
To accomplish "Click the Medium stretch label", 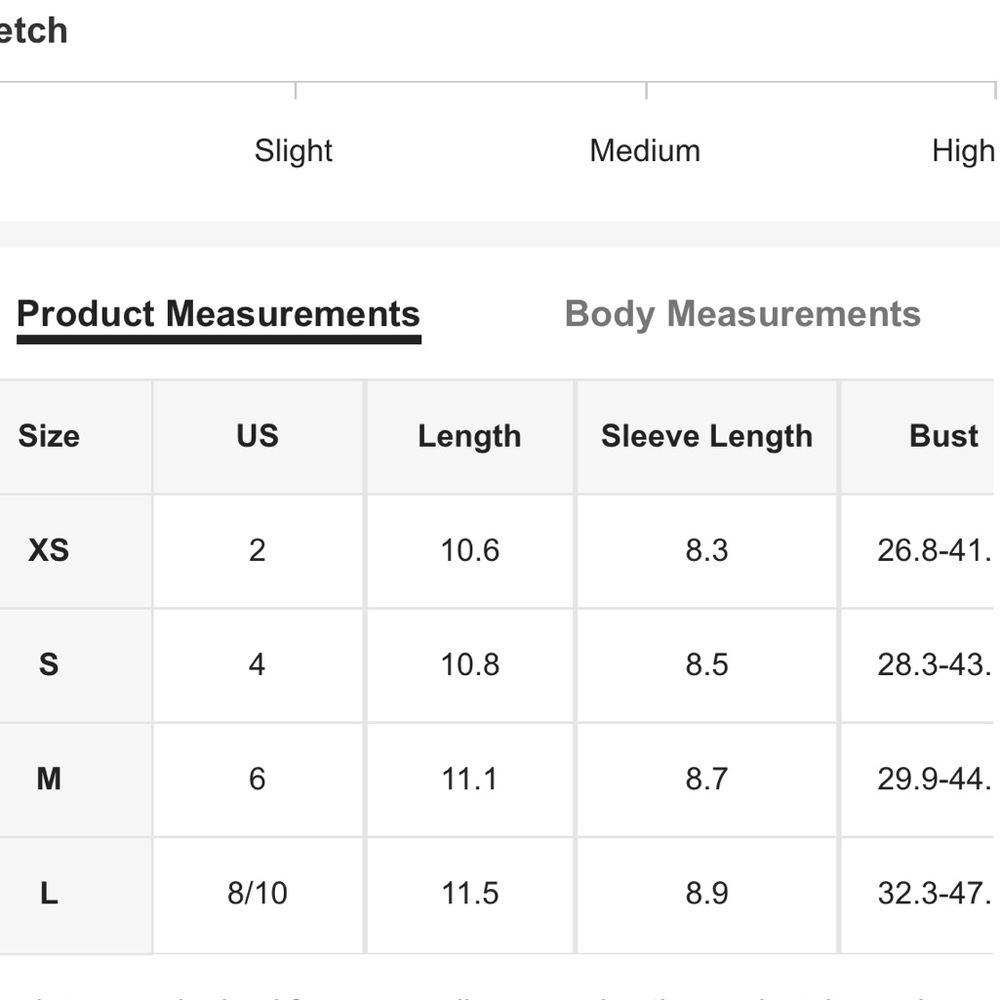I will click(645, 151).
